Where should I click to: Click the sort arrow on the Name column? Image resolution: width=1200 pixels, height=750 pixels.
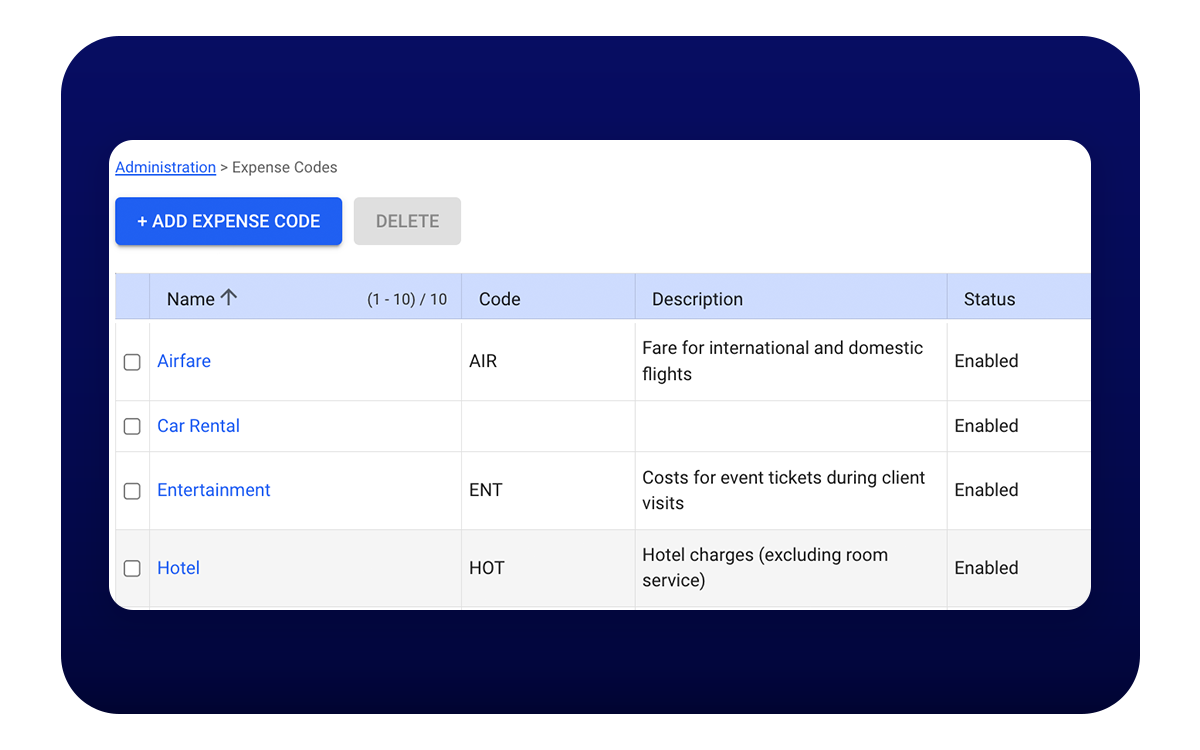click(228, 297)
